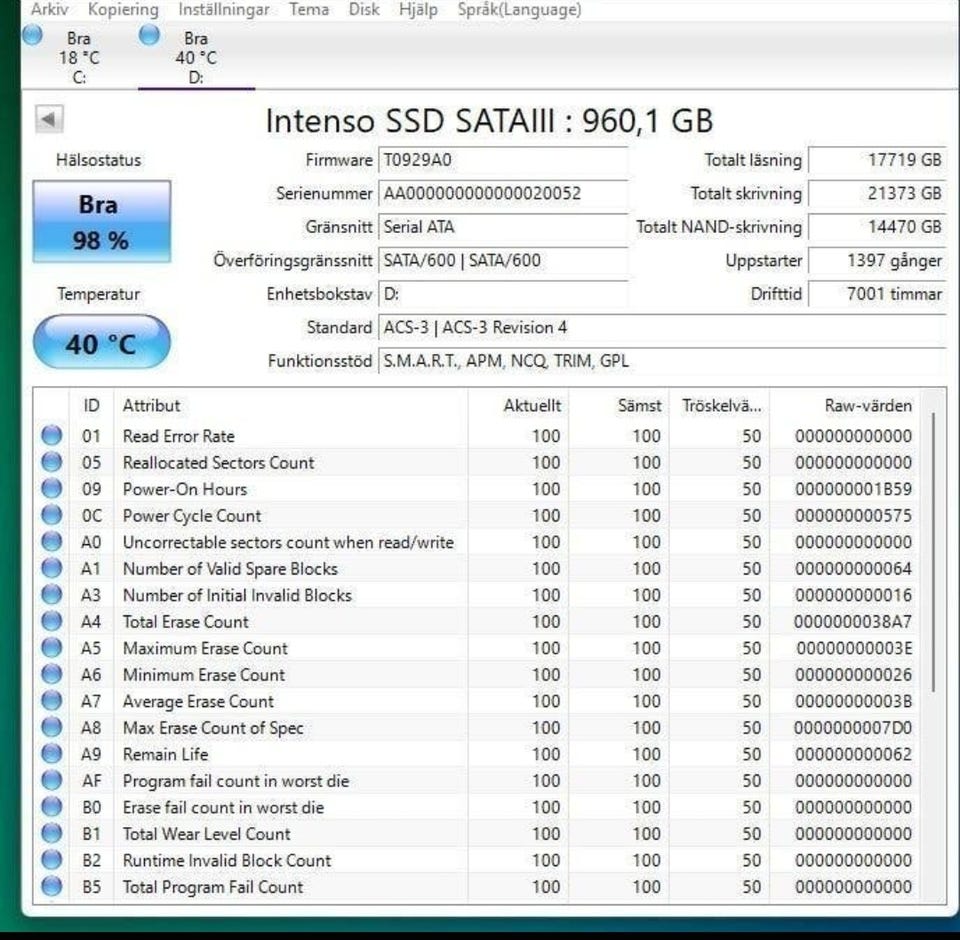Click the ID column header

tap(91, 405)
